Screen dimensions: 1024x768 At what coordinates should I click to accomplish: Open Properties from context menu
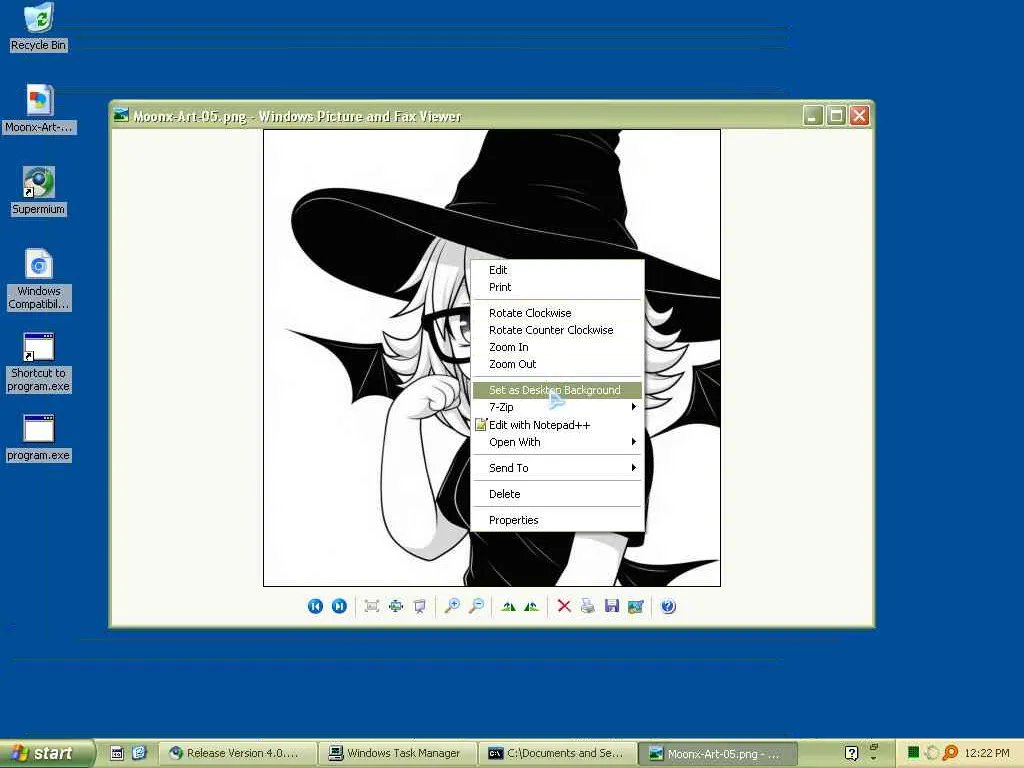557,520
